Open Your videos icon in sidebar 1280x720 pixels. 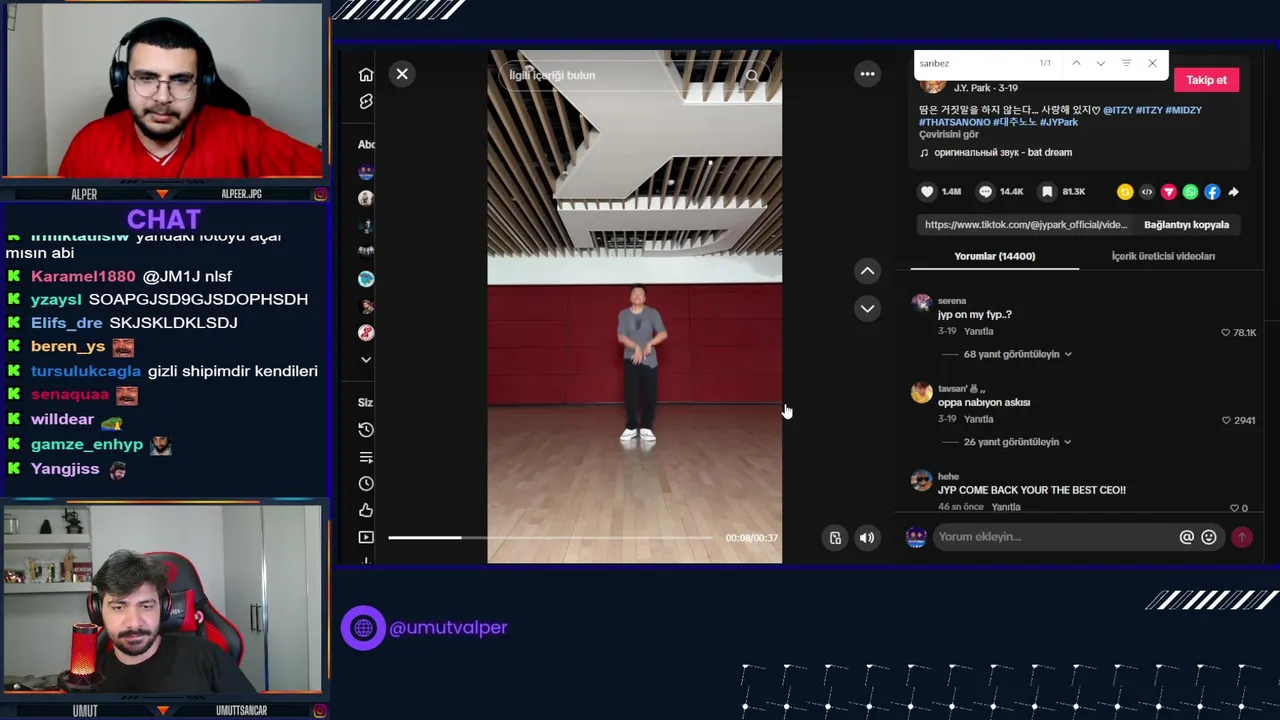pos(366,538)
